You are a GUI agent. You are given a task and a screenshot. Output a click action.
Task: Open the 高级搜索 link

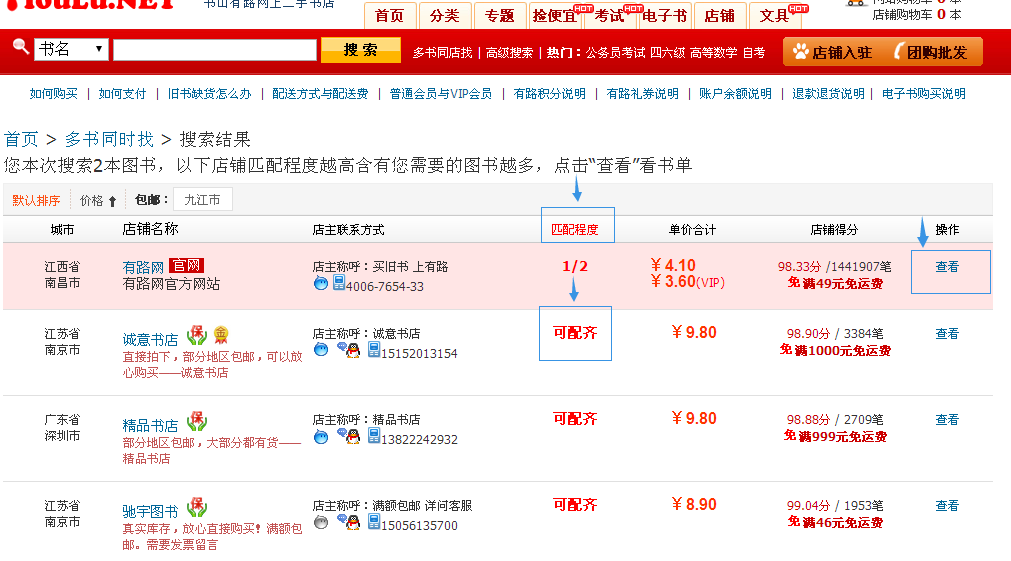(509, 53)
